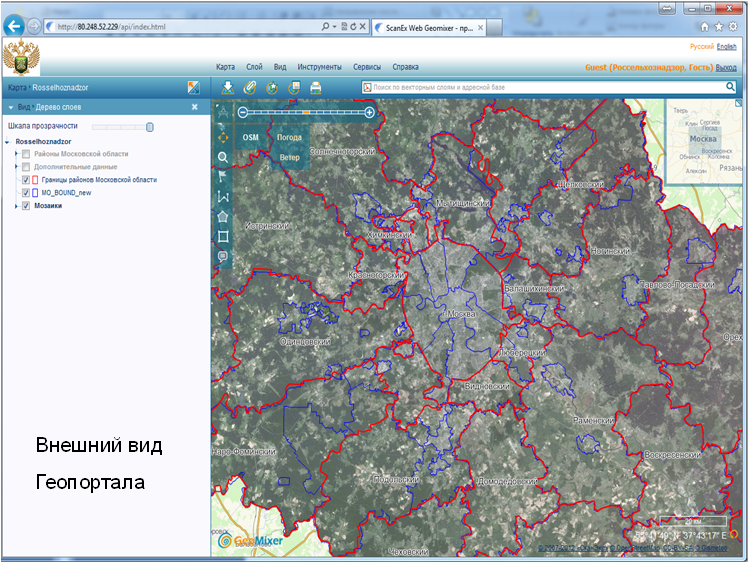The height and width of the screenshot is (563, 749).
Task: Click the zoom out minus button
Action: [243, 112]
